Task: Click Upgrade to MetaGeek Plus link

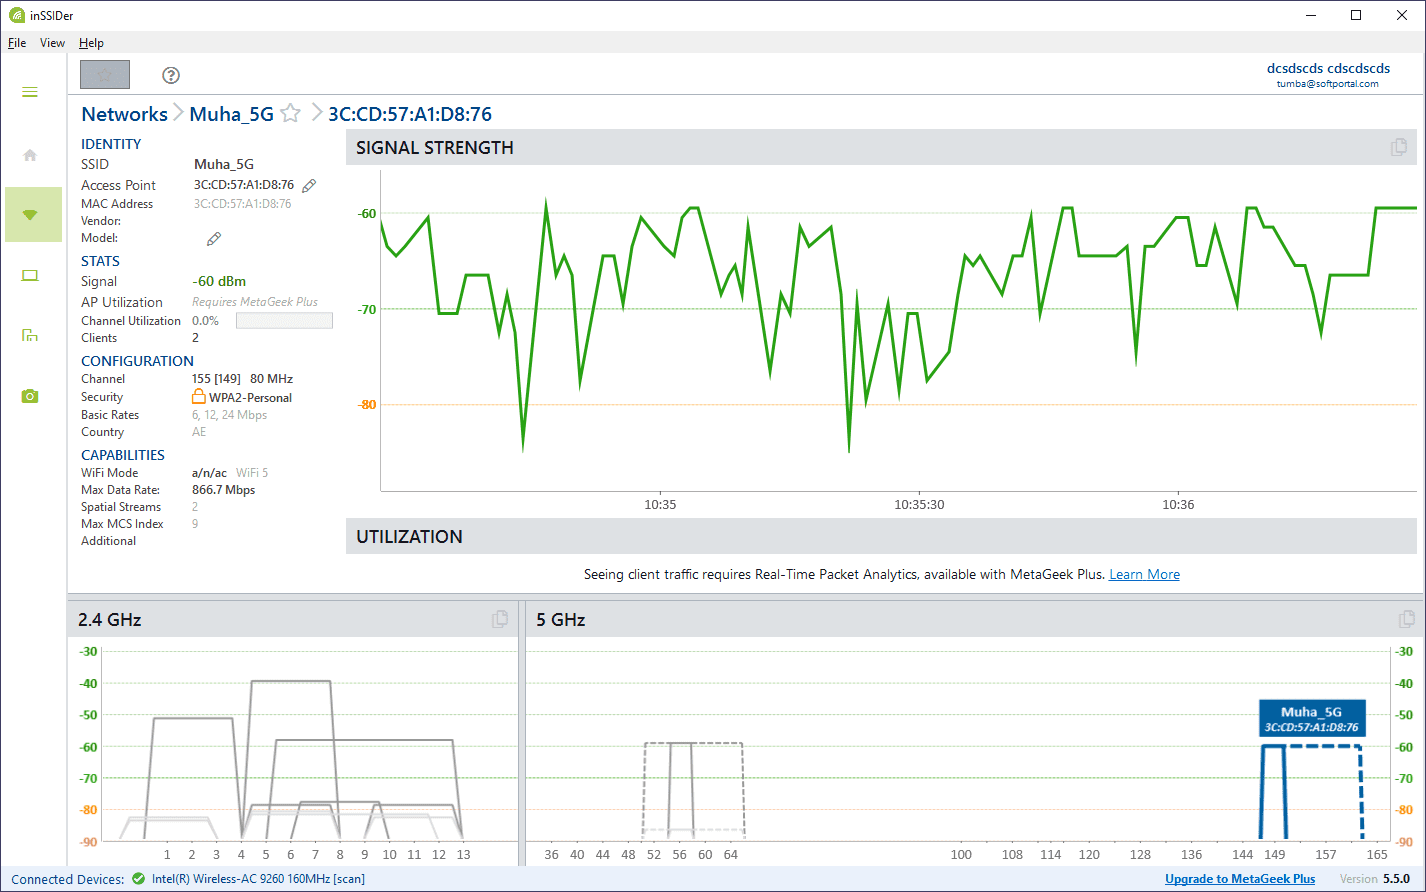Action: click(1240, 879)
